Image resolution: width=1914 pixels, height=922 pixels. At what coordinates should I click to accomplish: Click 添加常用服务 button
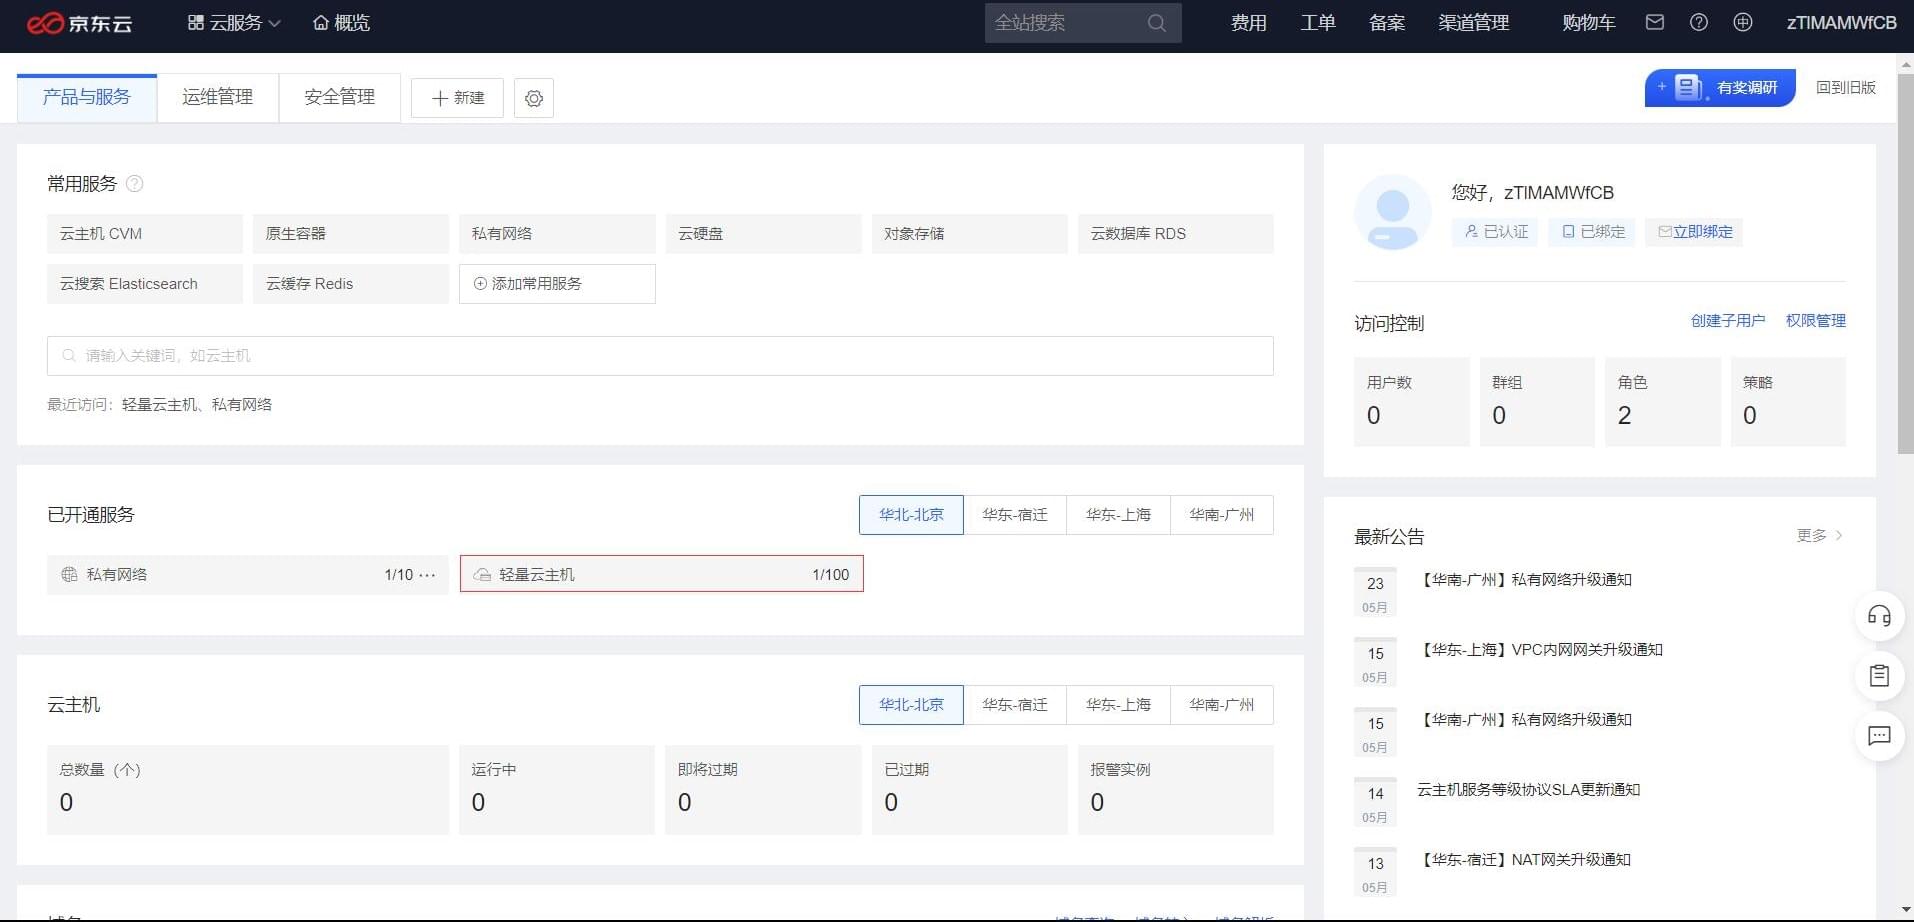(557, 284)
